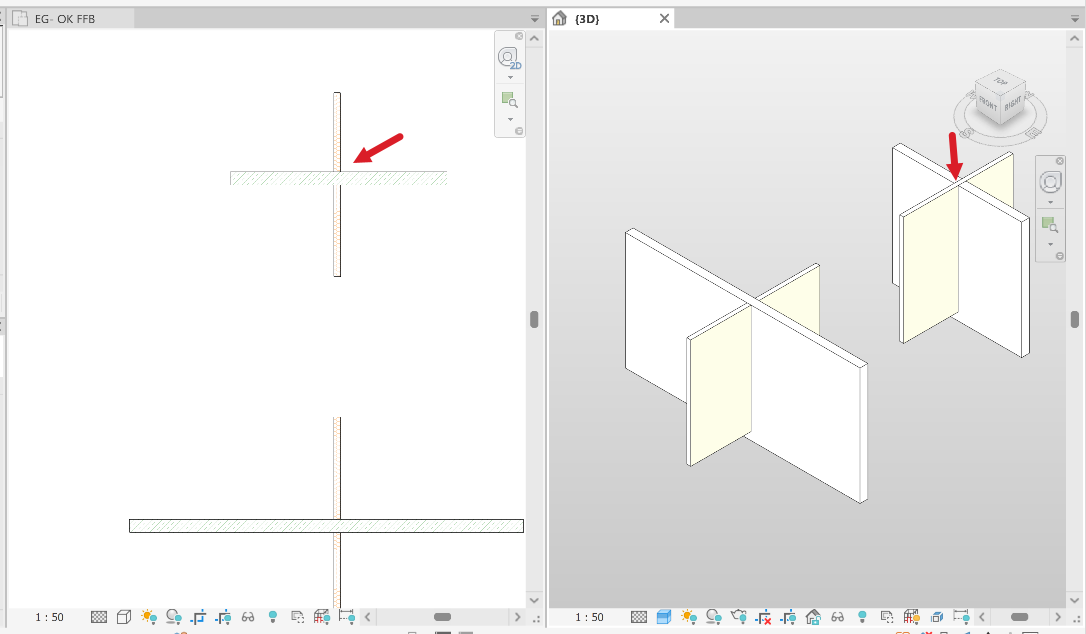Click up arrow of floor plan vertical scrollbar

[x=534, y=38]
